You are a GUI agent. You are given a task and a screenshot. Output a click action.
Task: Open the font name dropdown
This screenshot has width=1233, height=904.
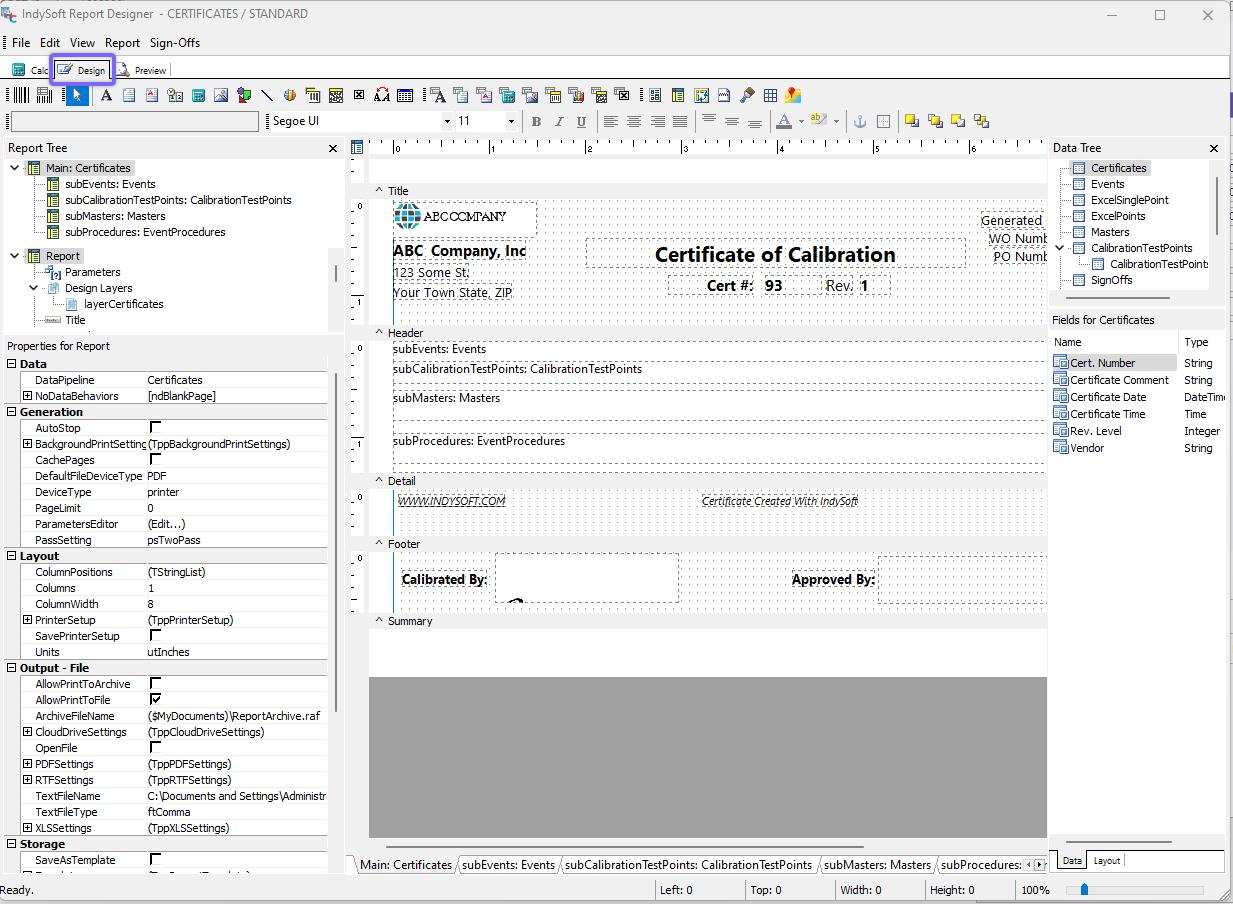tap(447, 121)
